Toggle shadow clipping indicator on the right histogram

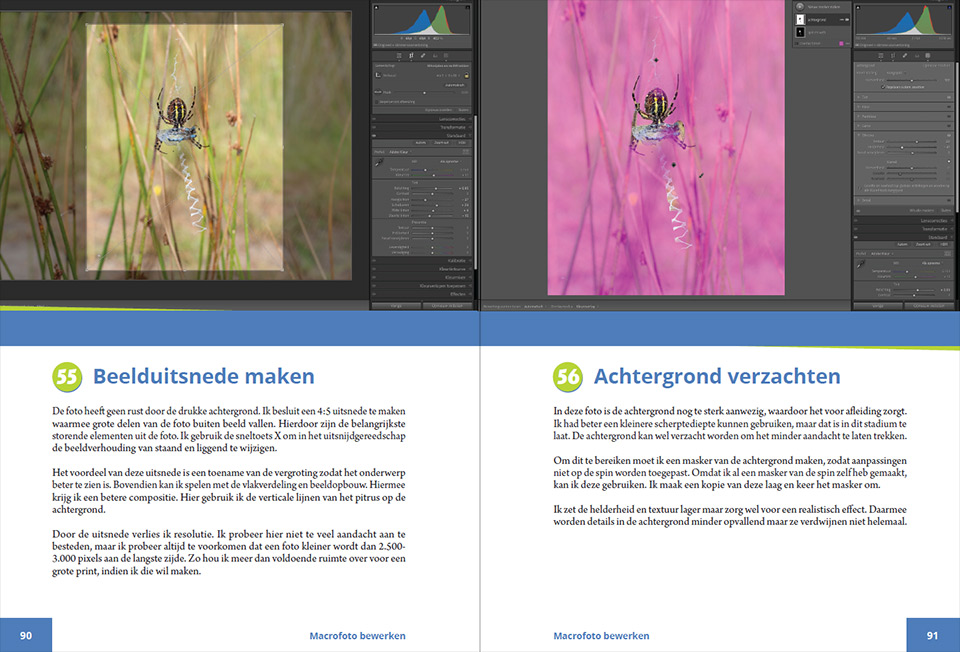click(858, 7)
